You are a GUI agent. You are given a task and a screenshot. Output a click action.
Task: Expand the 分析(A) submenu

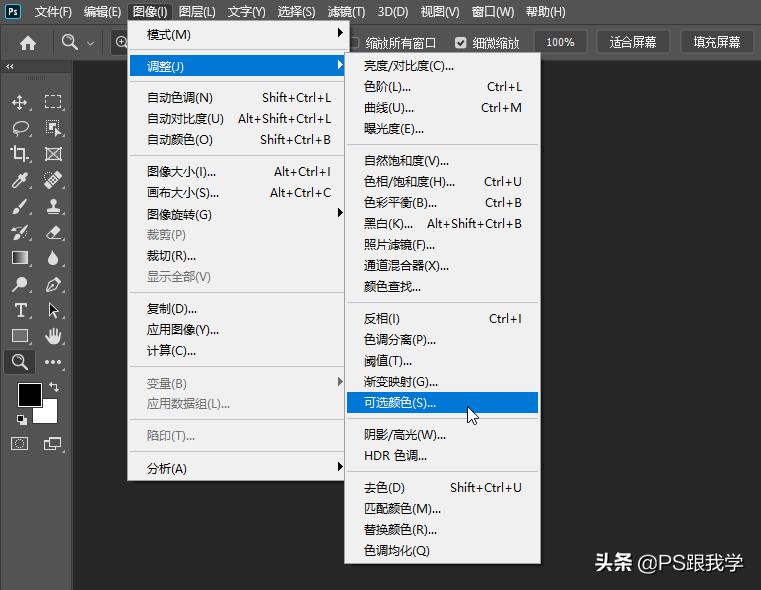(237, 468)
